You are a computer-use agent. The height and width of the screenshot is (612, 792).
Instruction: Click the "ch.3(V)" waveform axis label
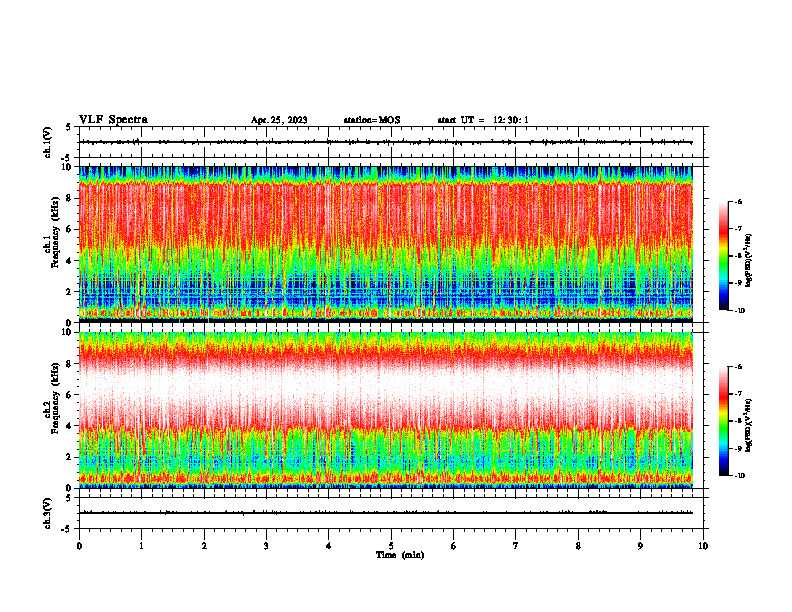pyautogui.click(x=48, y=513)
